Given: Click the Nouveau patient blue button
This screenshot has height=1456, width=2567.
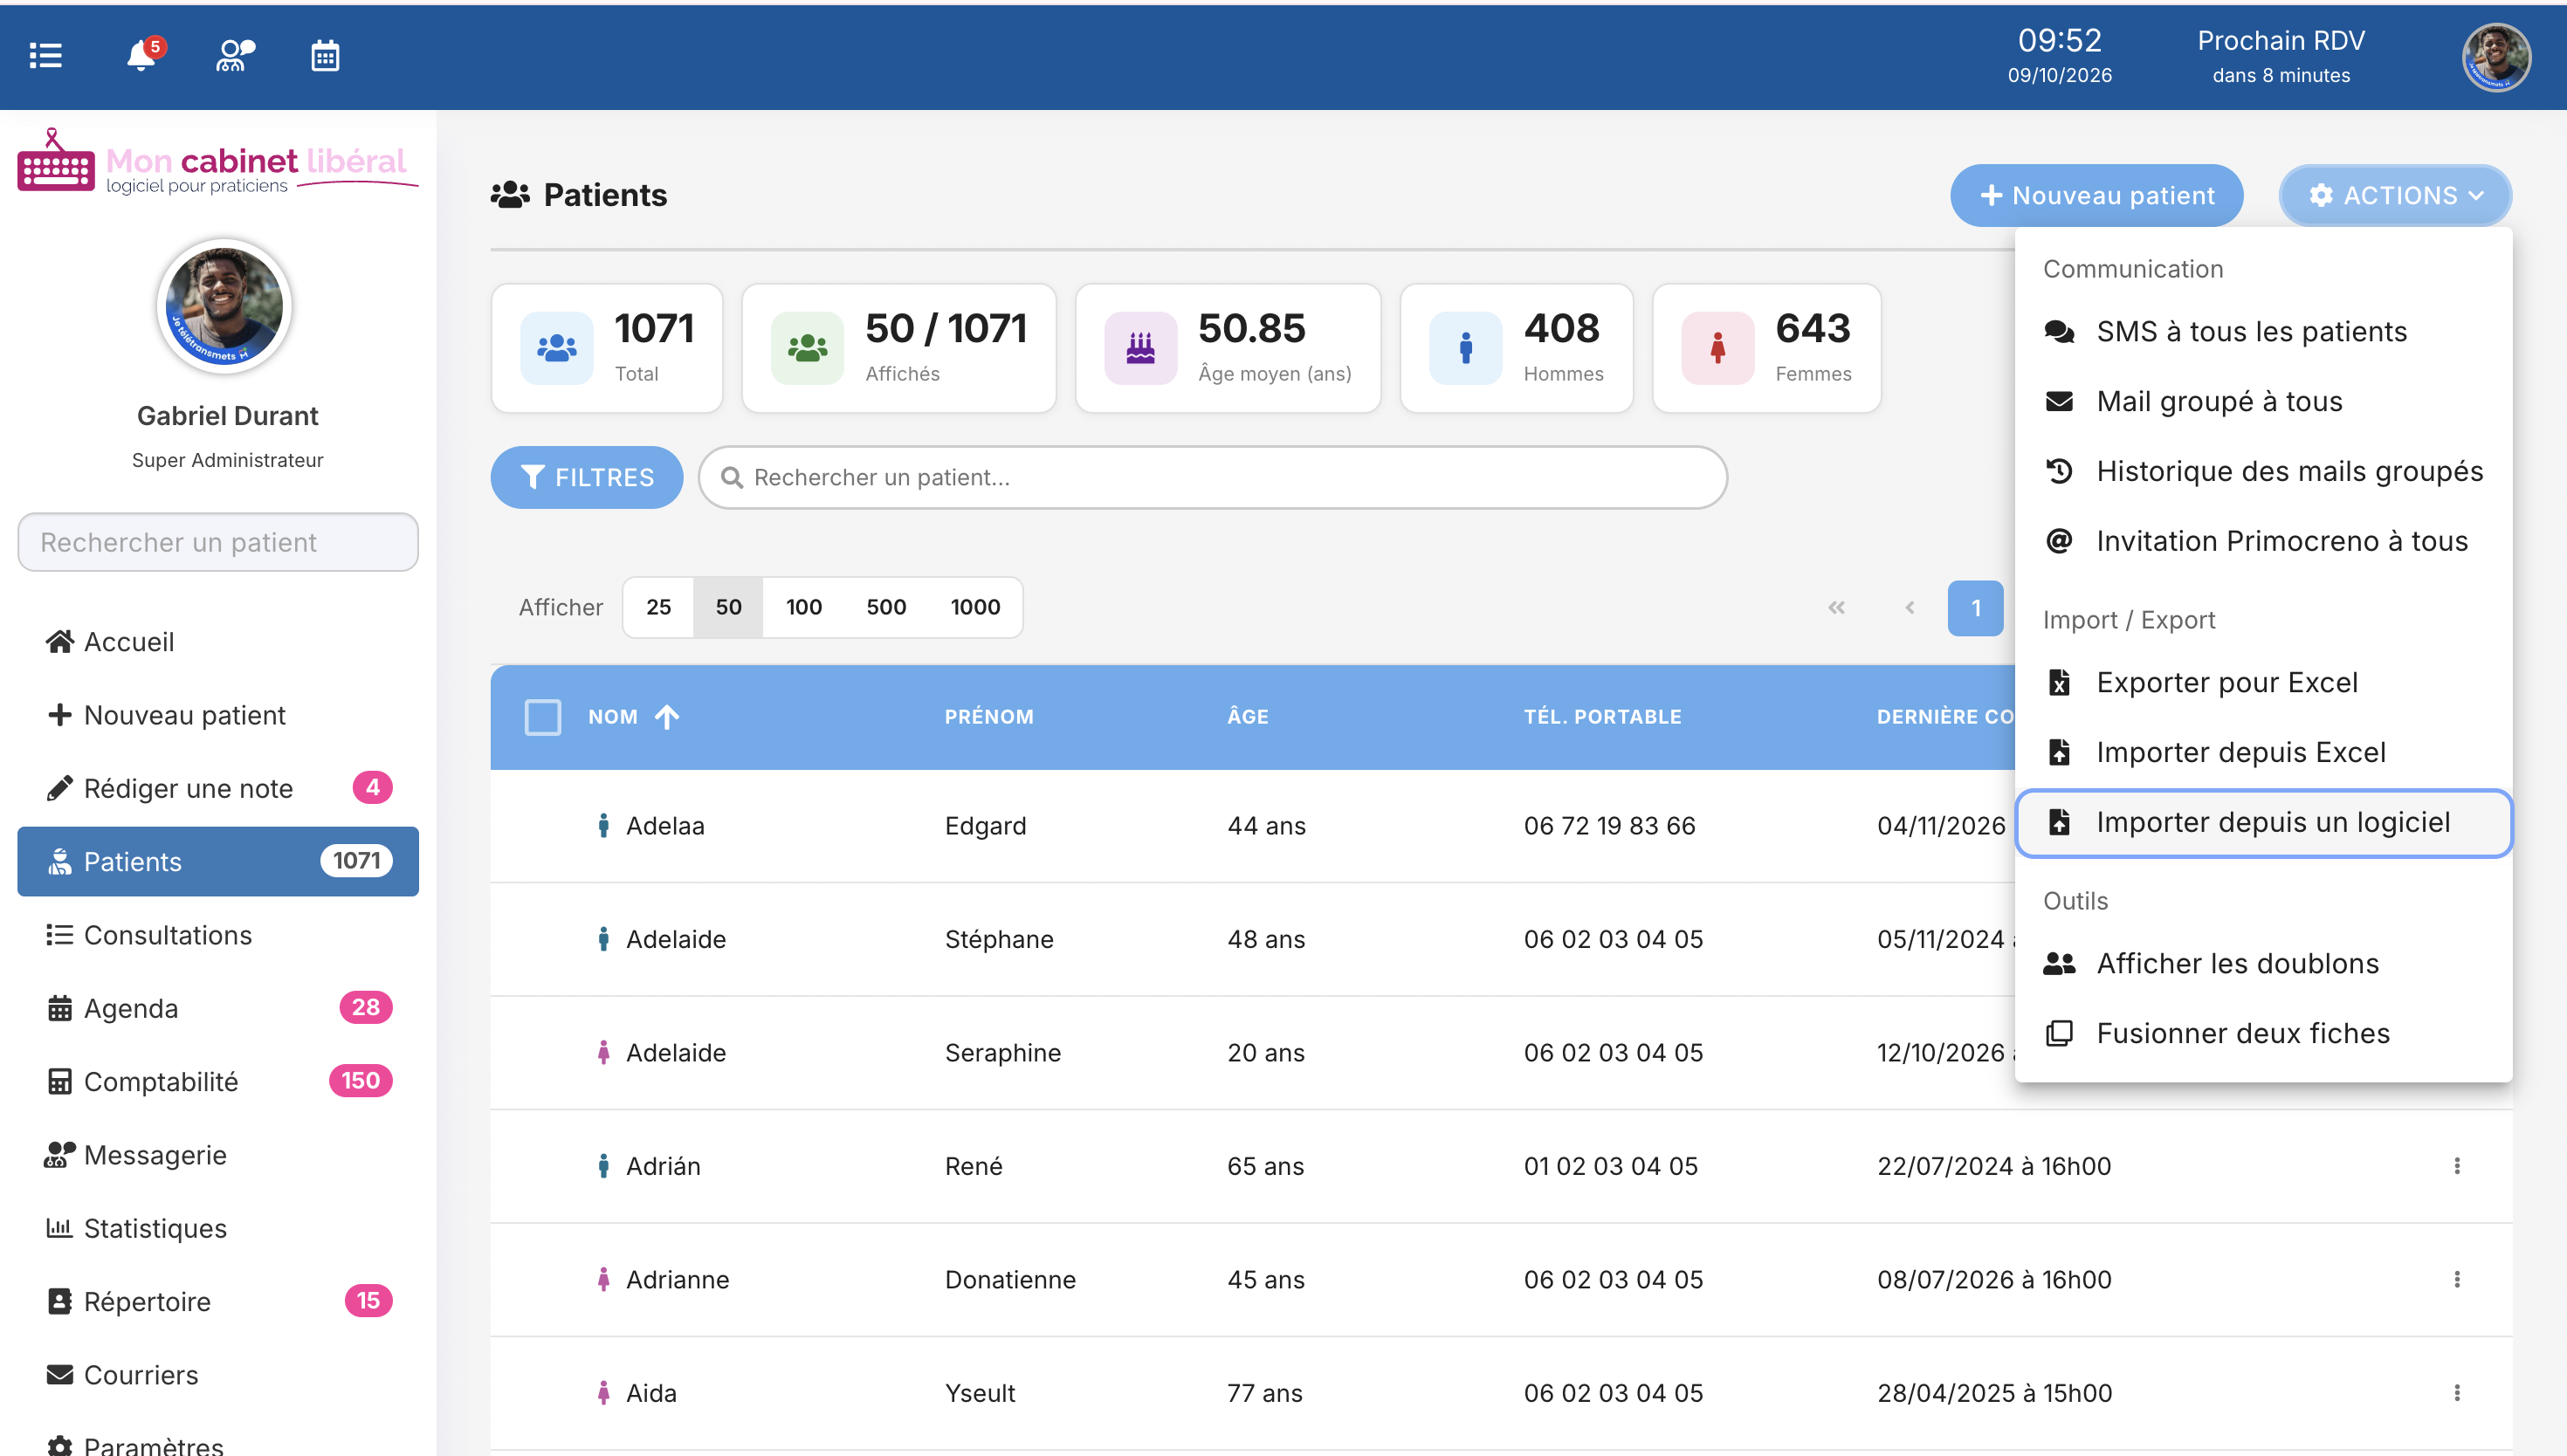Looking at the screenshot, I should pos(2096,195).
